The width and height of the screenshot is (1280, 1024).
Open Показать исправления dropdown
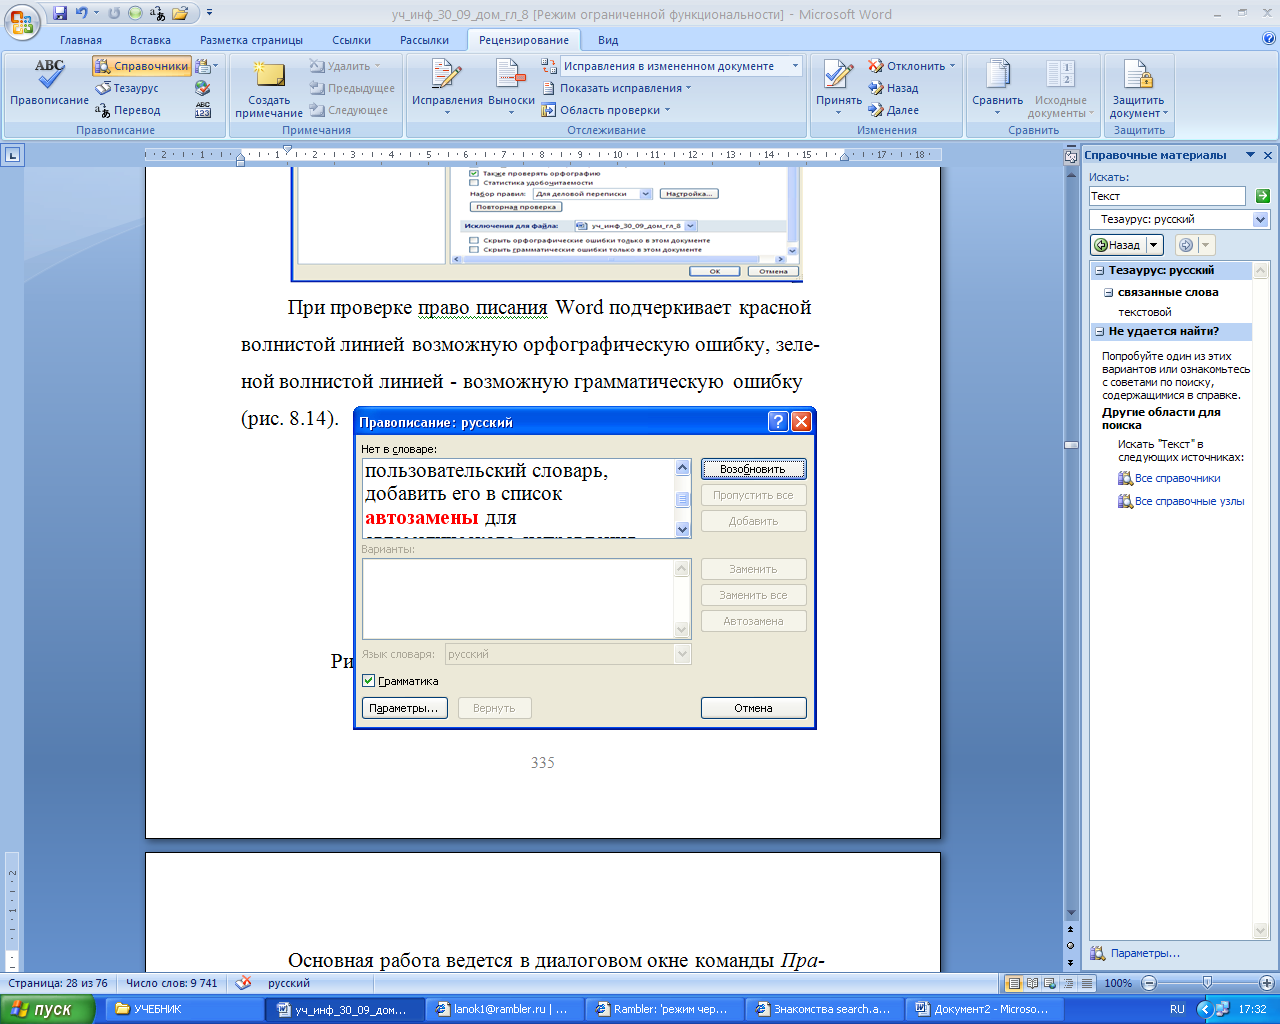[617, 88]
